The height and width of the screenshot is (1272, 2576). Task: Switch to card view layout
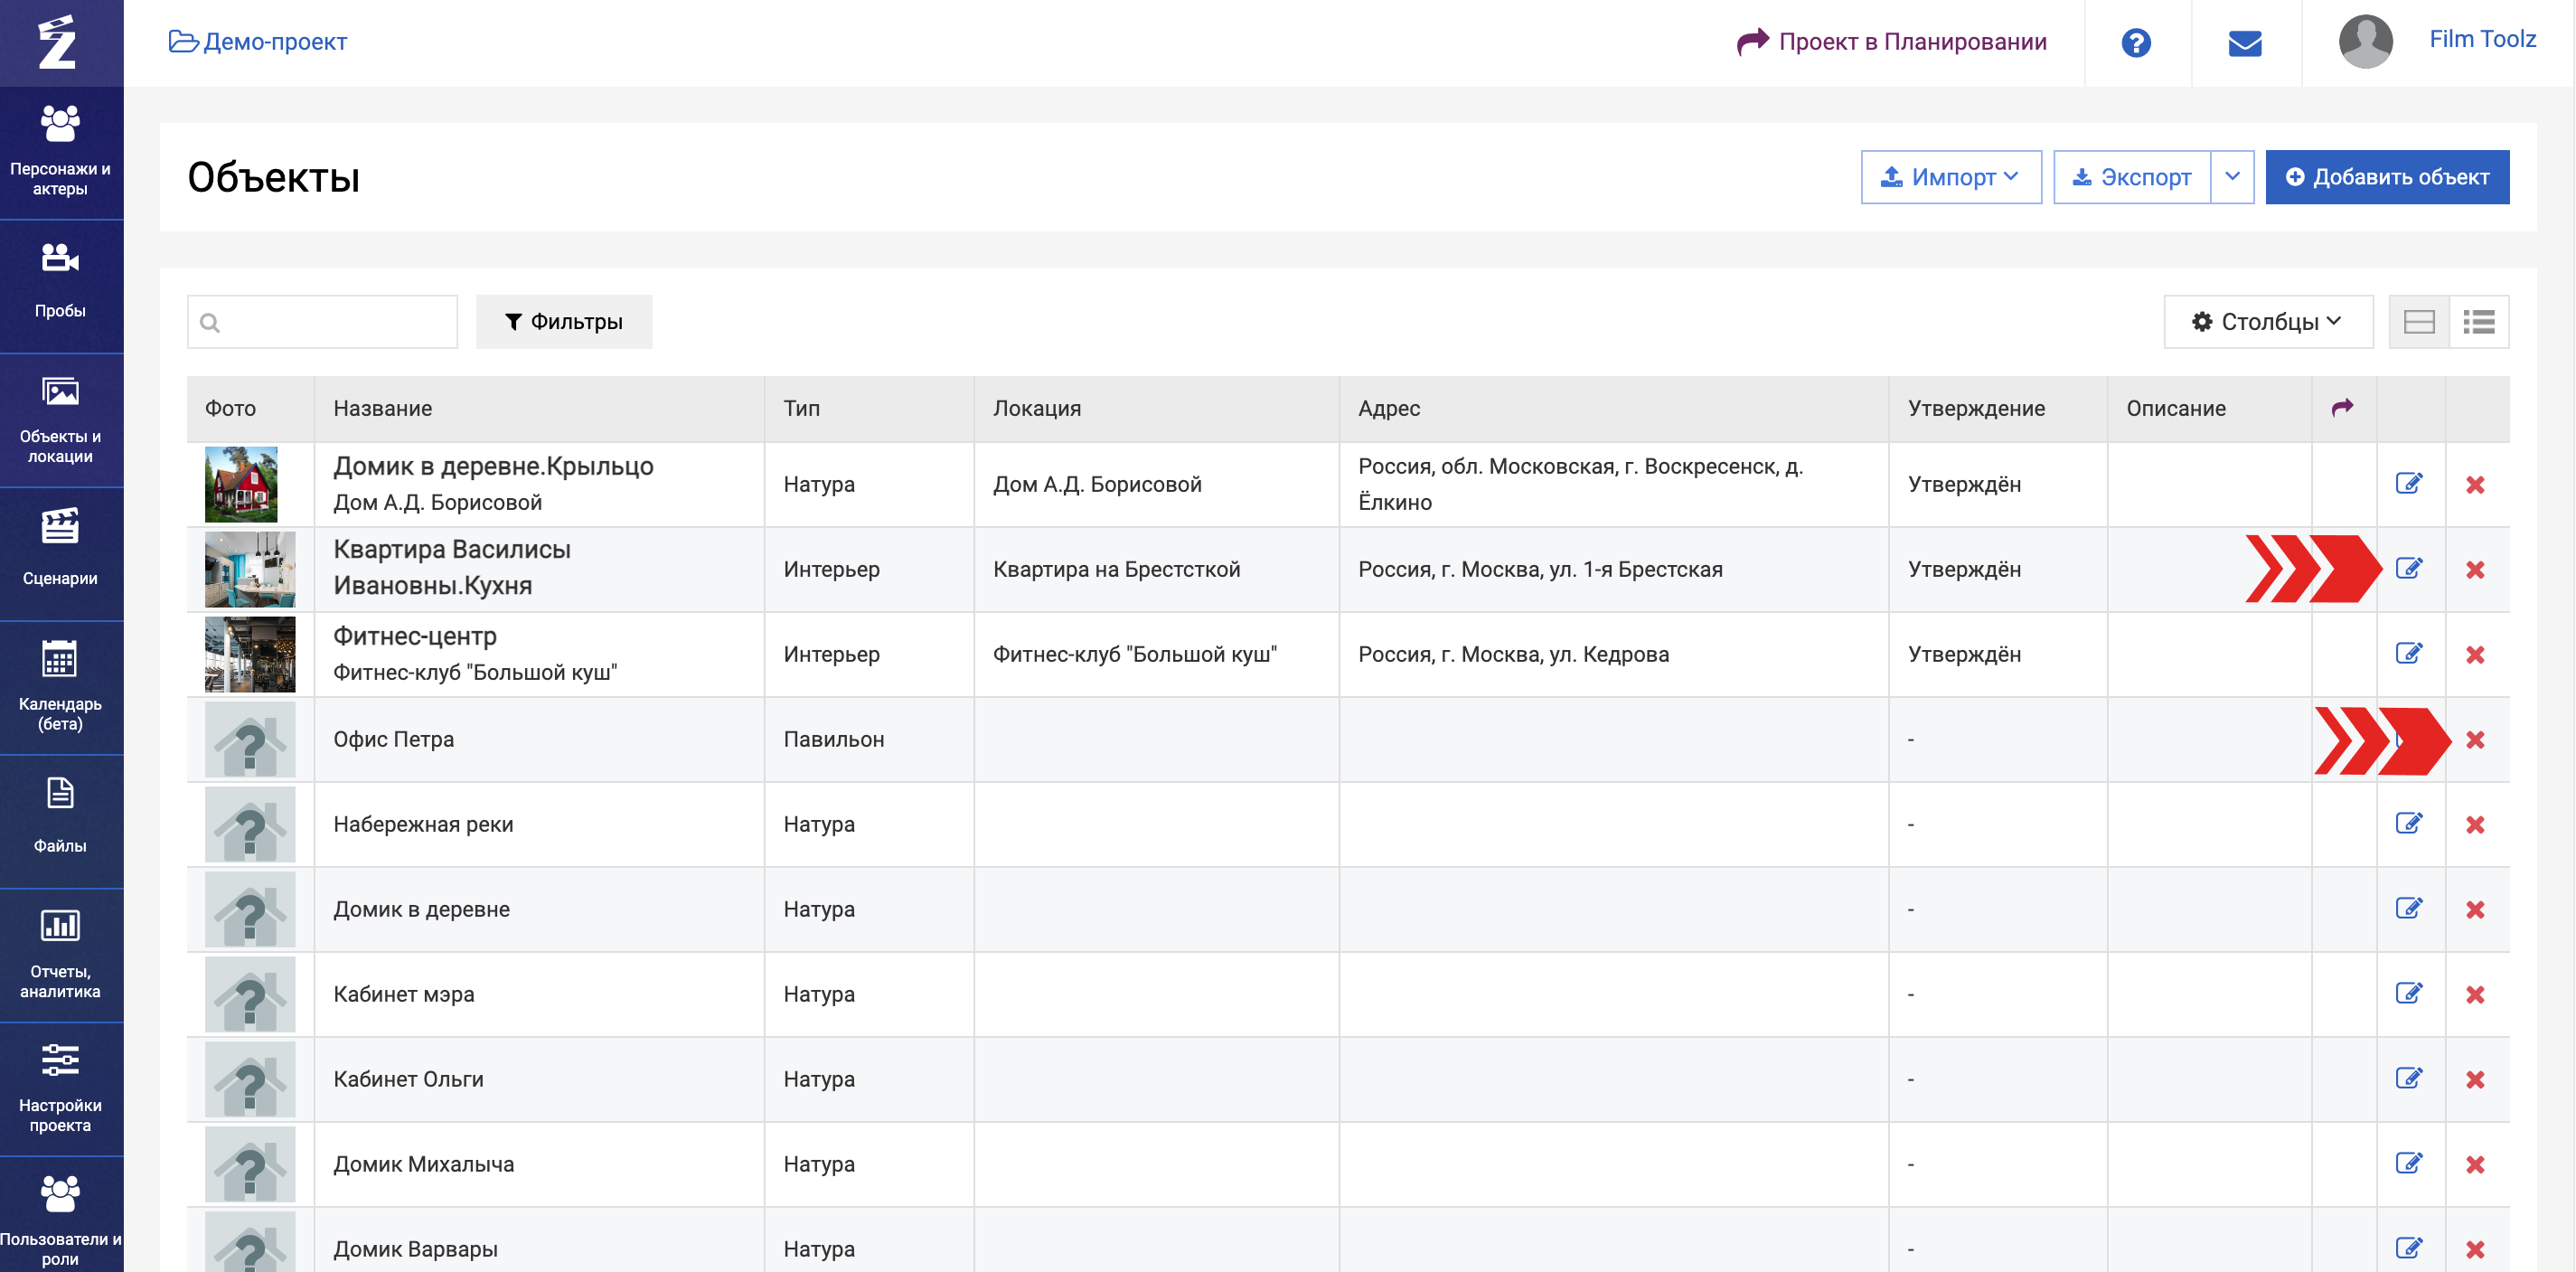click(2419, 322)
